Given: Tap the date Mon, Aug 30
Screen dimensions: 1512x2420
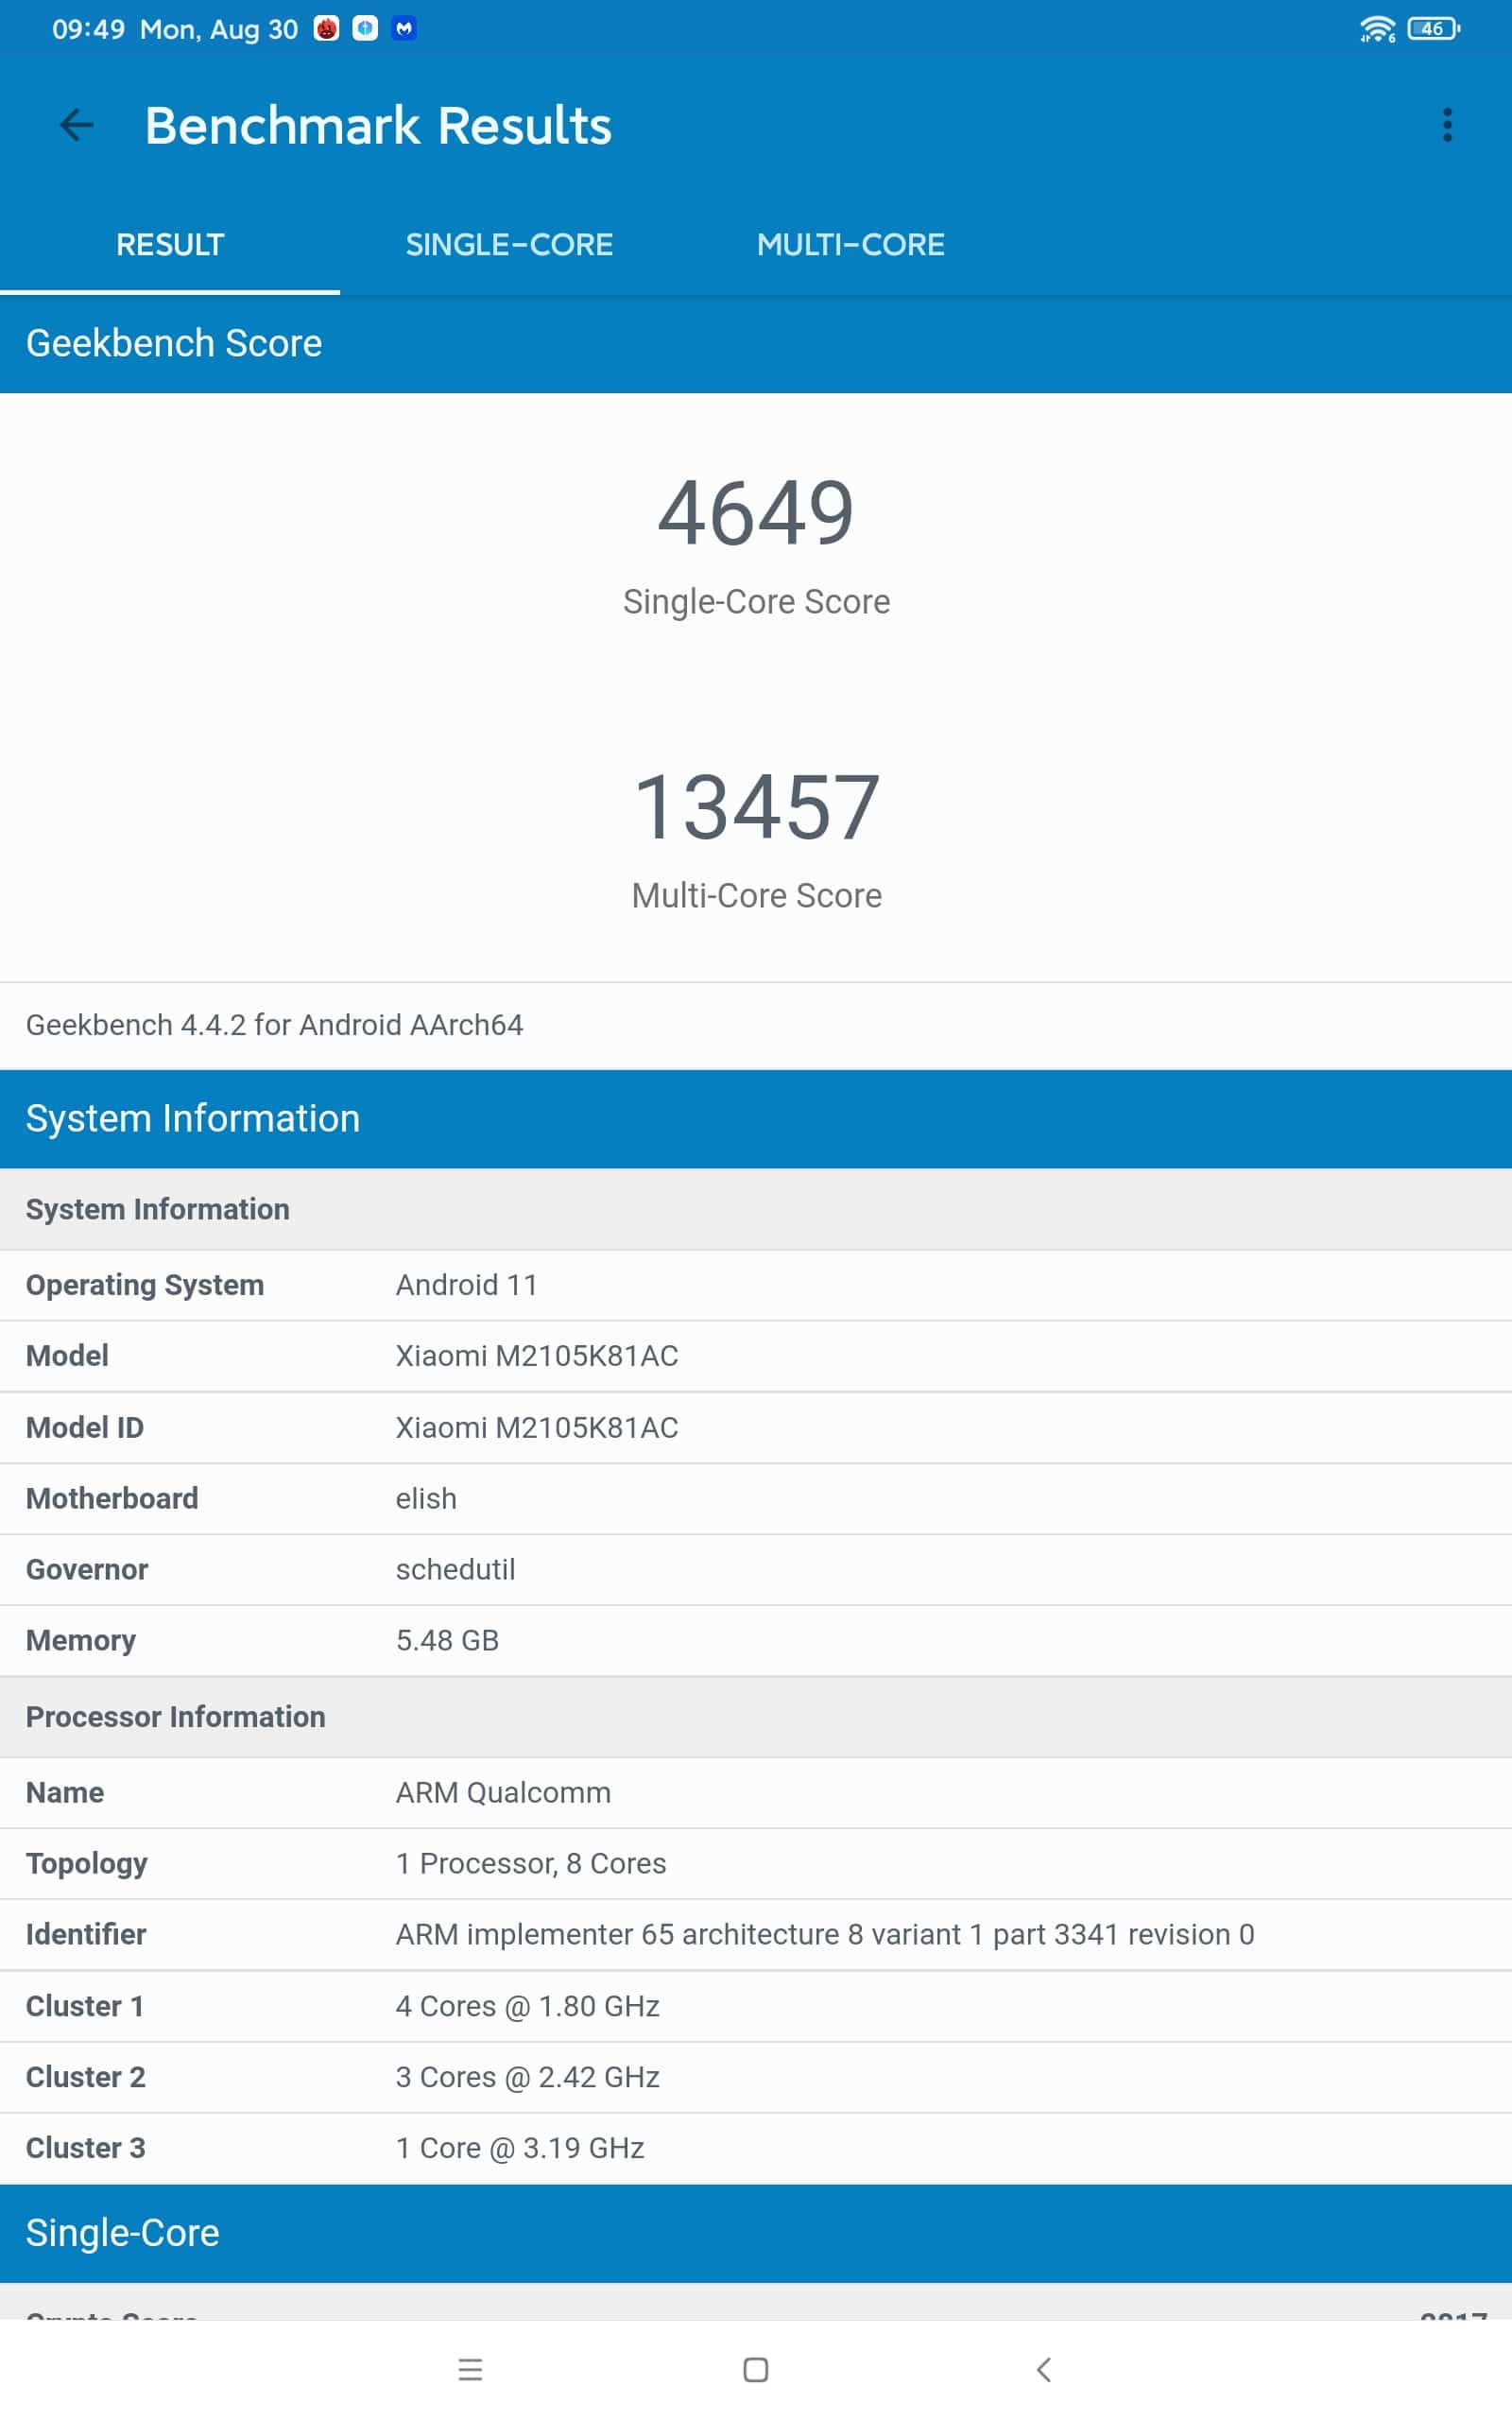Looking at the screenshot, I should (219, 30).
